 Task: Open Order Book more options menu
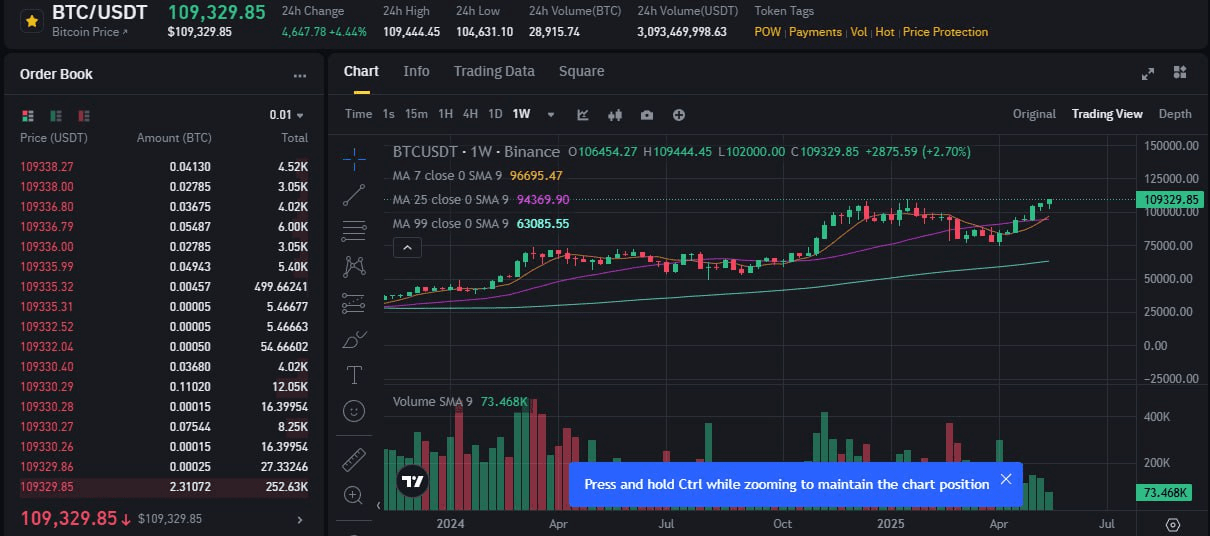(x=300, y=75)
